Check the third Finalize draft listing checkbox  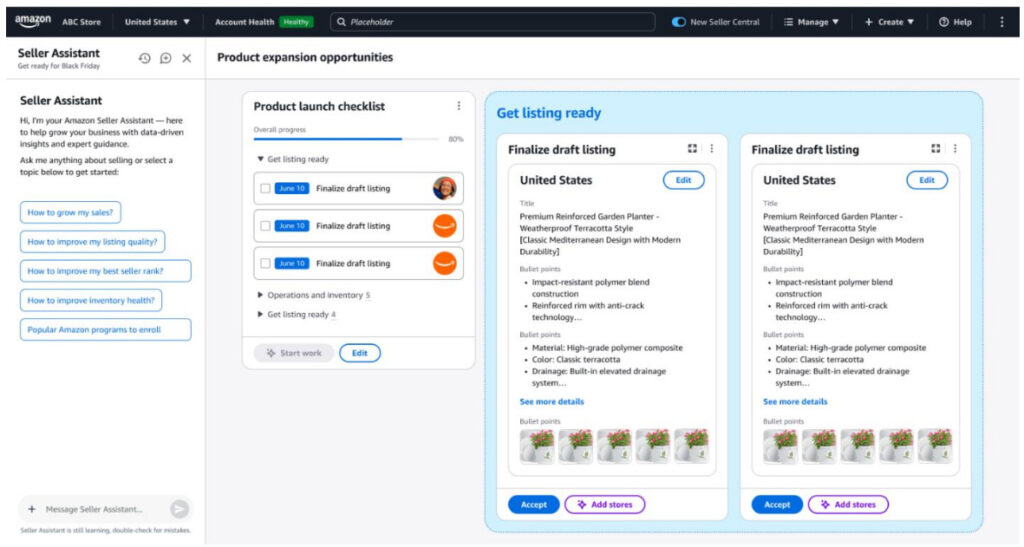265,264
